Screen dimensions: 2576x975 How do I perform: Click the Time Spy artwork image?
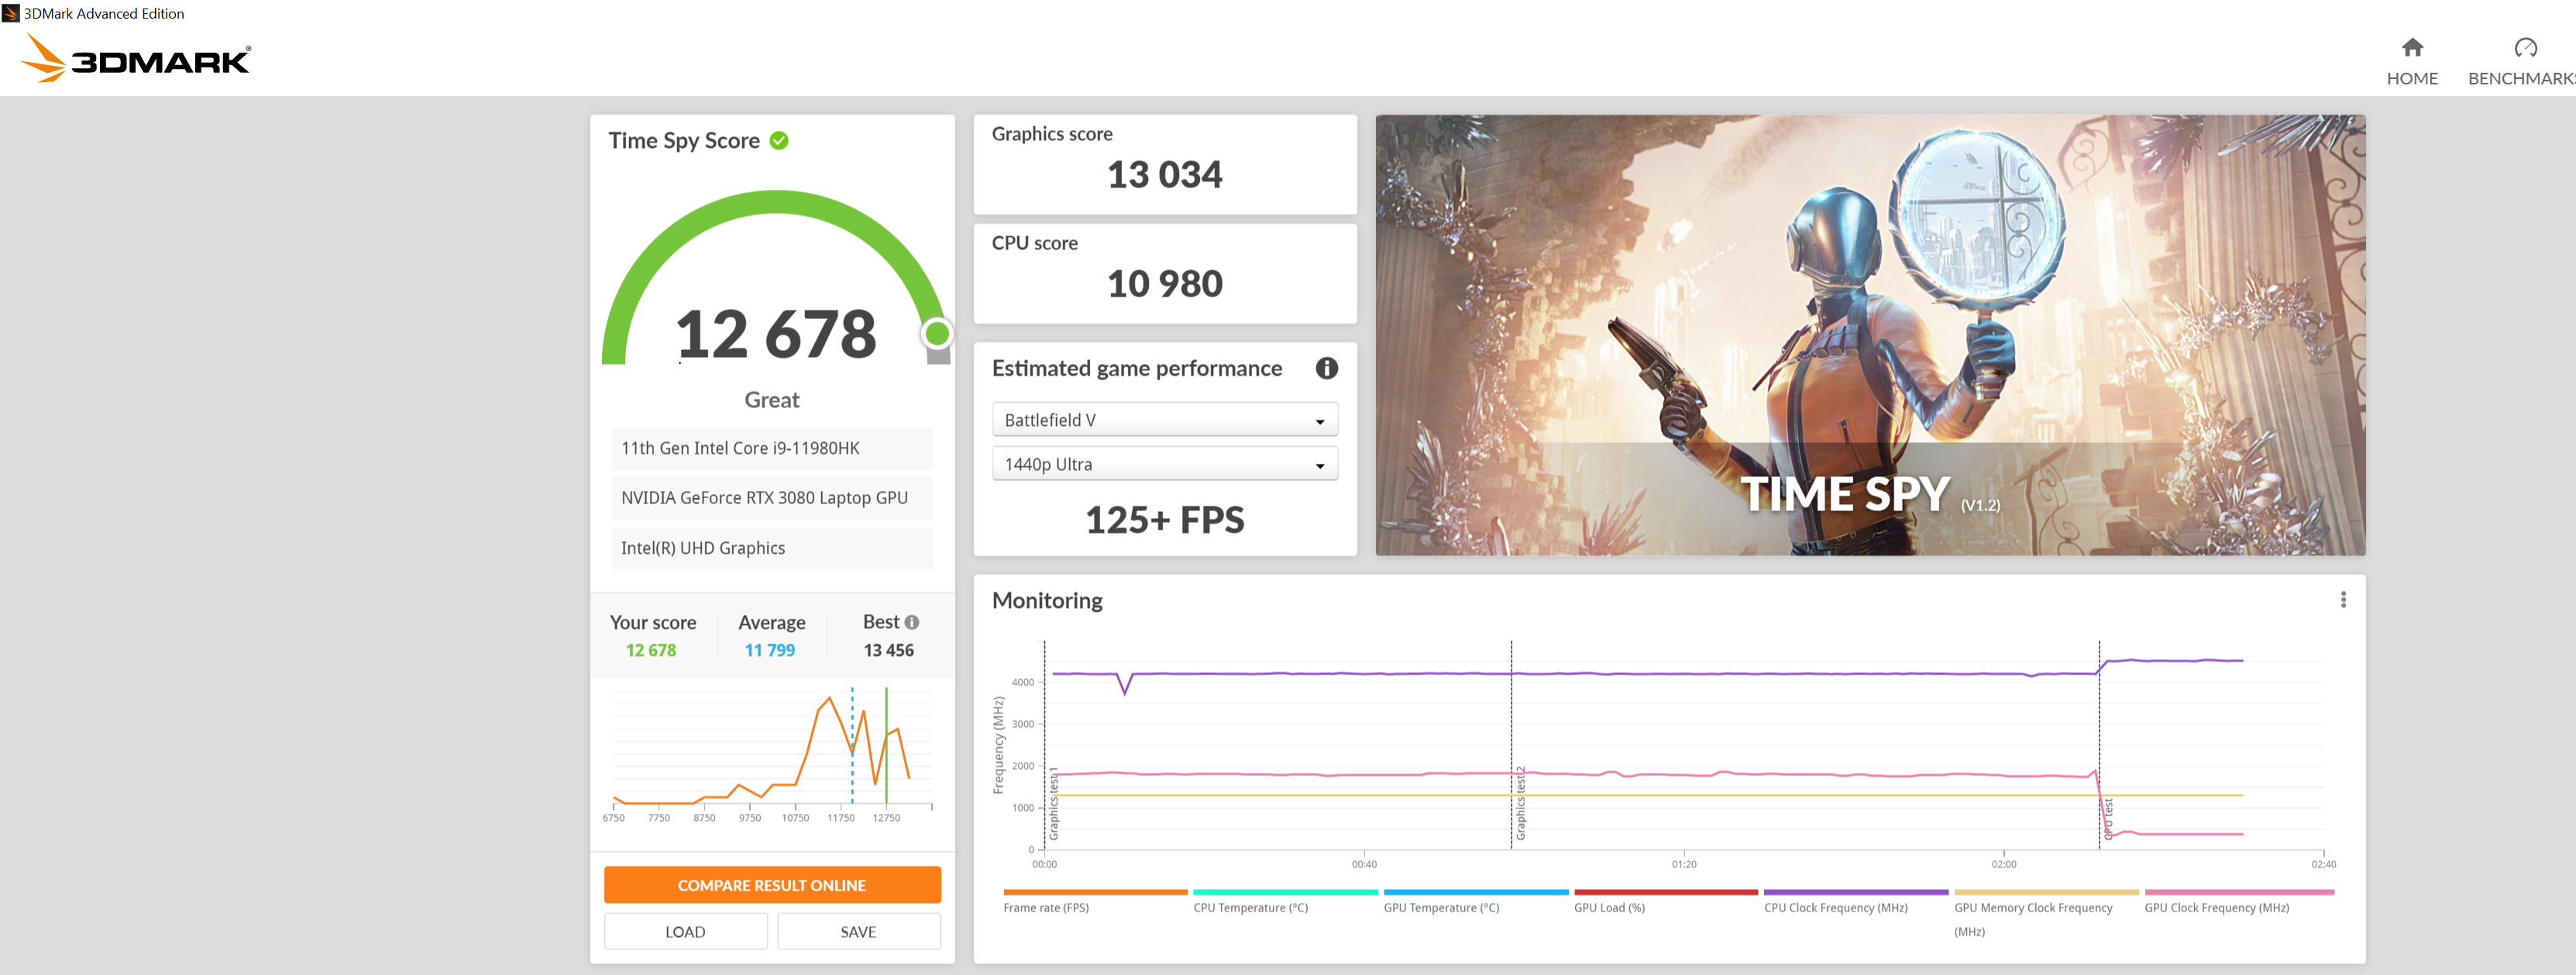1869,335
